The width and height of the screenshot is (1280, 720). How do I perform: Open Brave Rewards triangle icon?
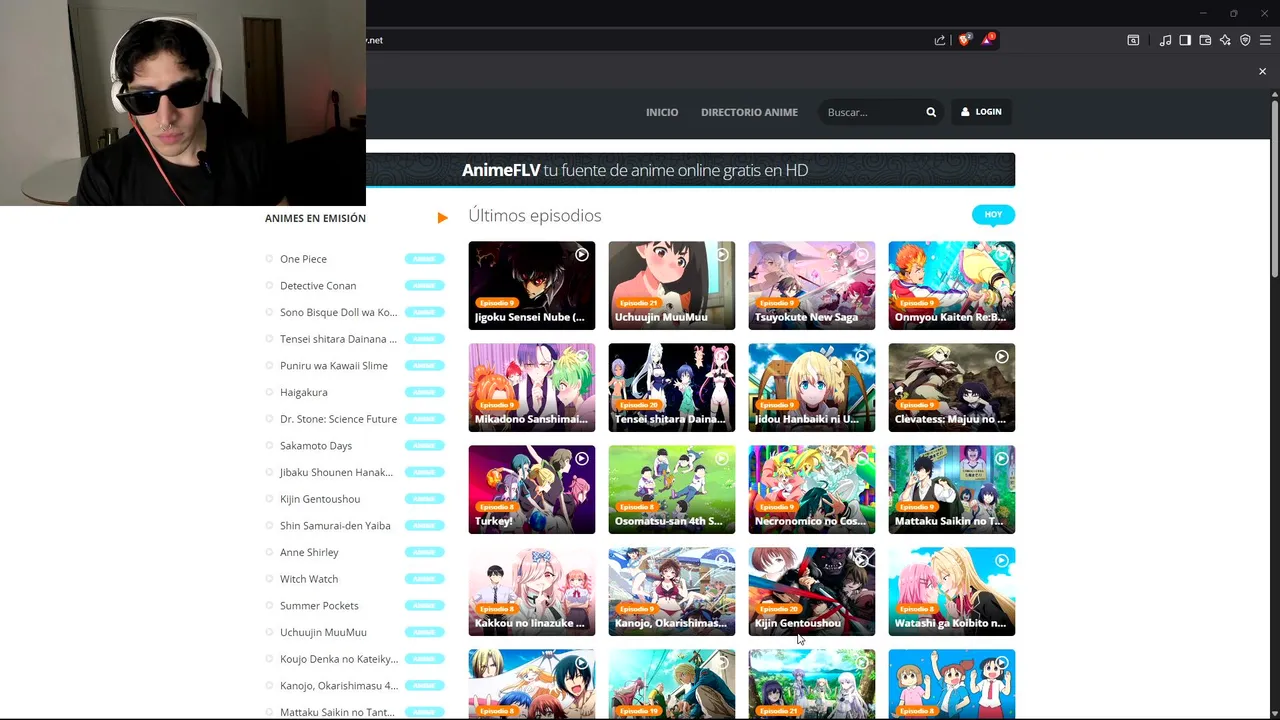[988, 40]
